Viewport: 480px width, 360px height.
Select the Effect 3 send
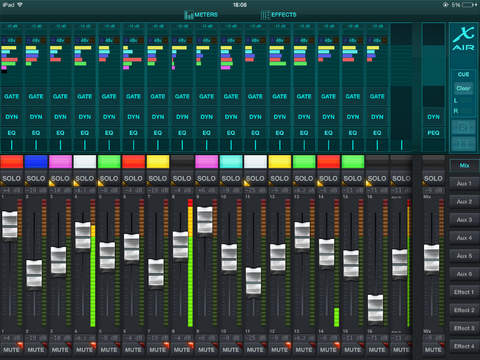464,328
